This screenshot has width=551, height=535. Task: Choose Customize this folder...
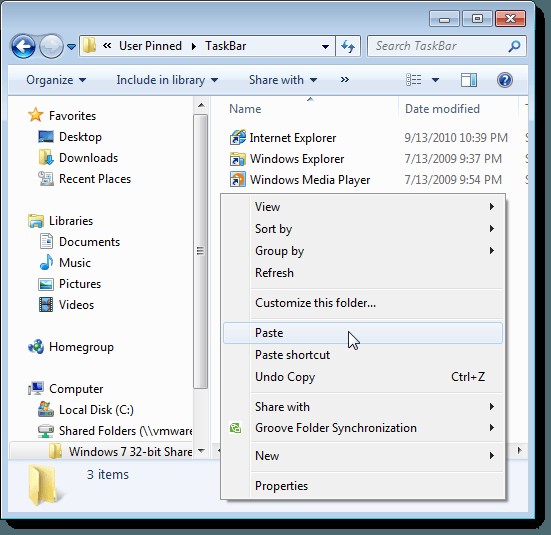point(363,303)
